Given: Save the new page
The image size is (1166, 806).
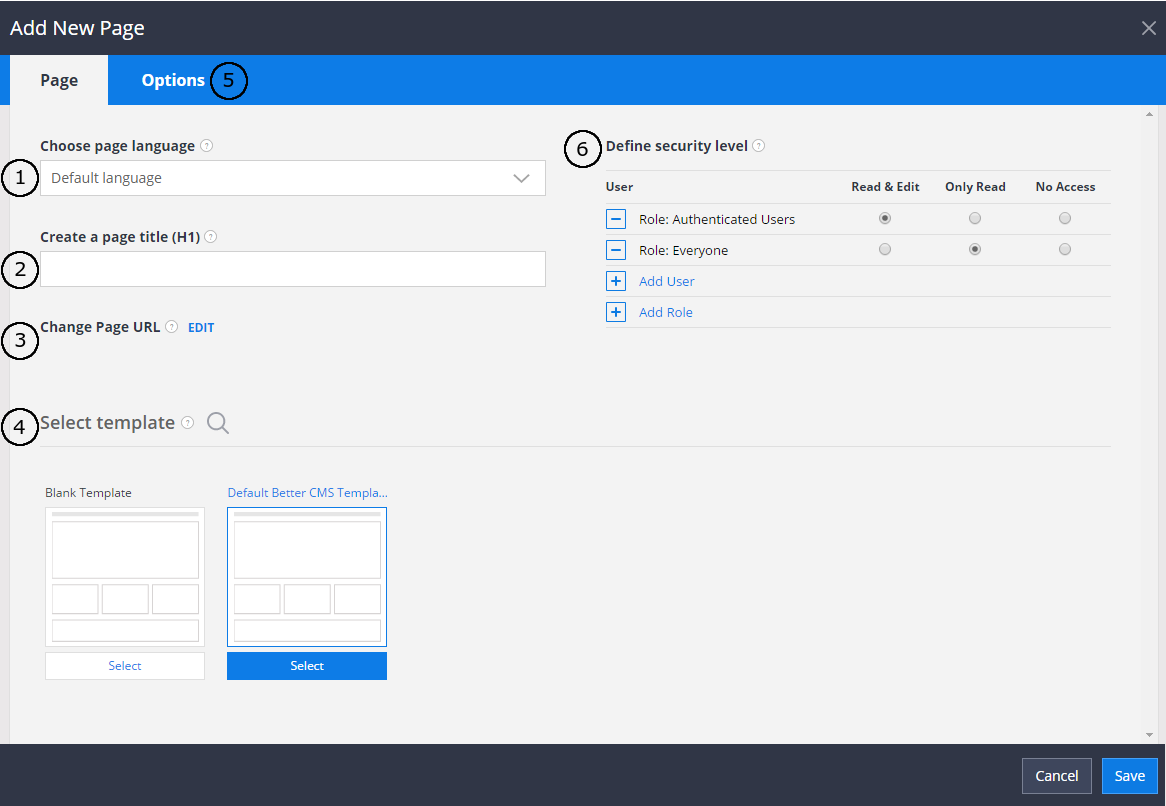Looking at the screenshot, I should point(1129,775).
